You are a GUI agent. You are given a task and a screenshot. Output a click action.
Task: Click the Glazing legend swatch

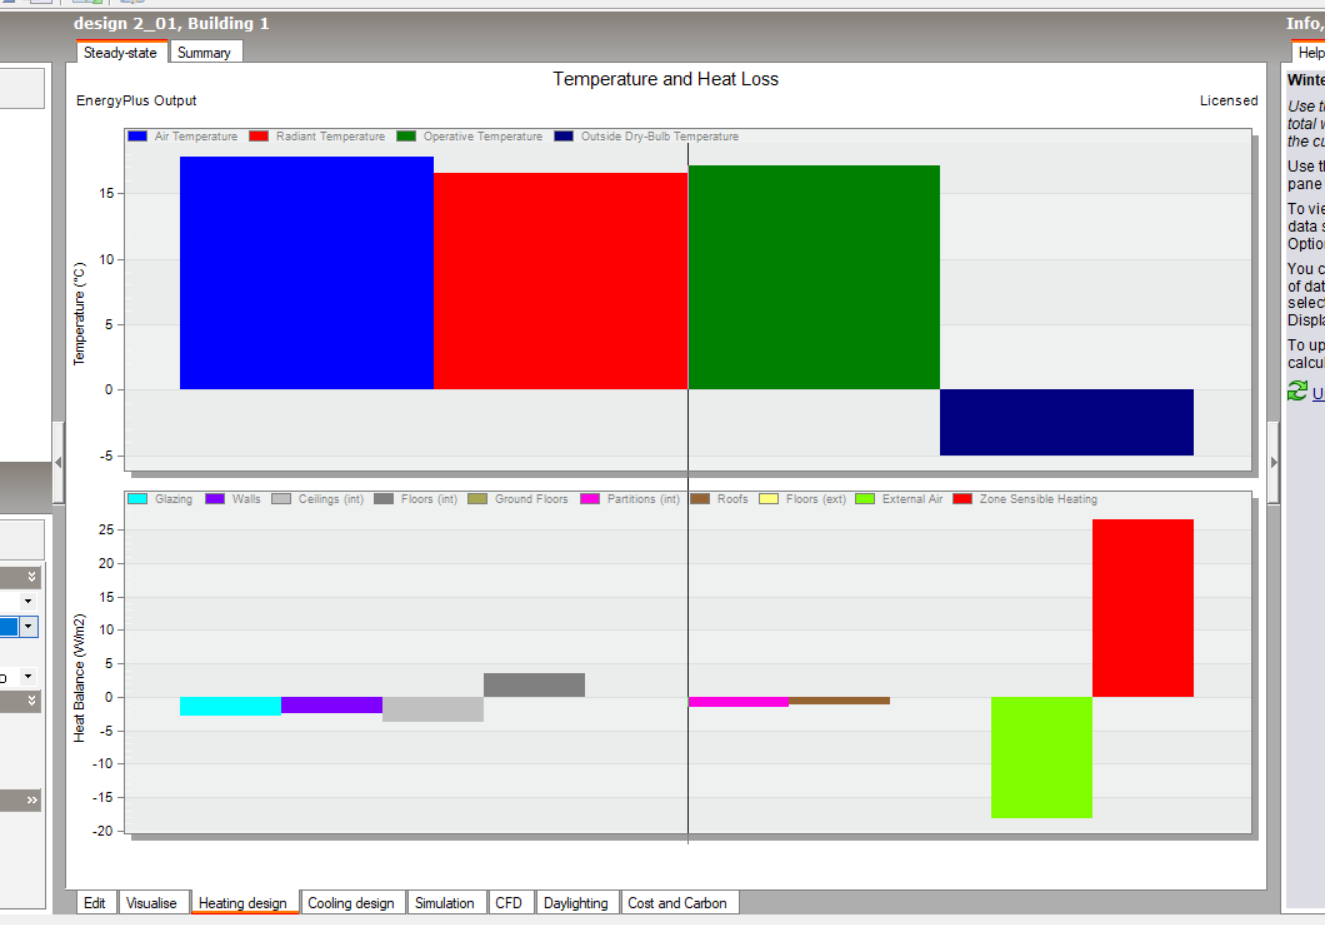pyautogui.click(x=138, y=499)
